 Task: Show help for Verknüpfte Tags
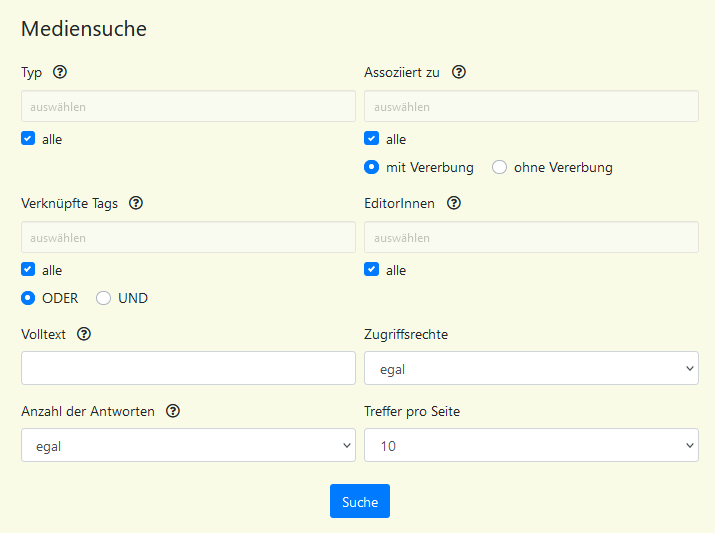tap(136, 203)
